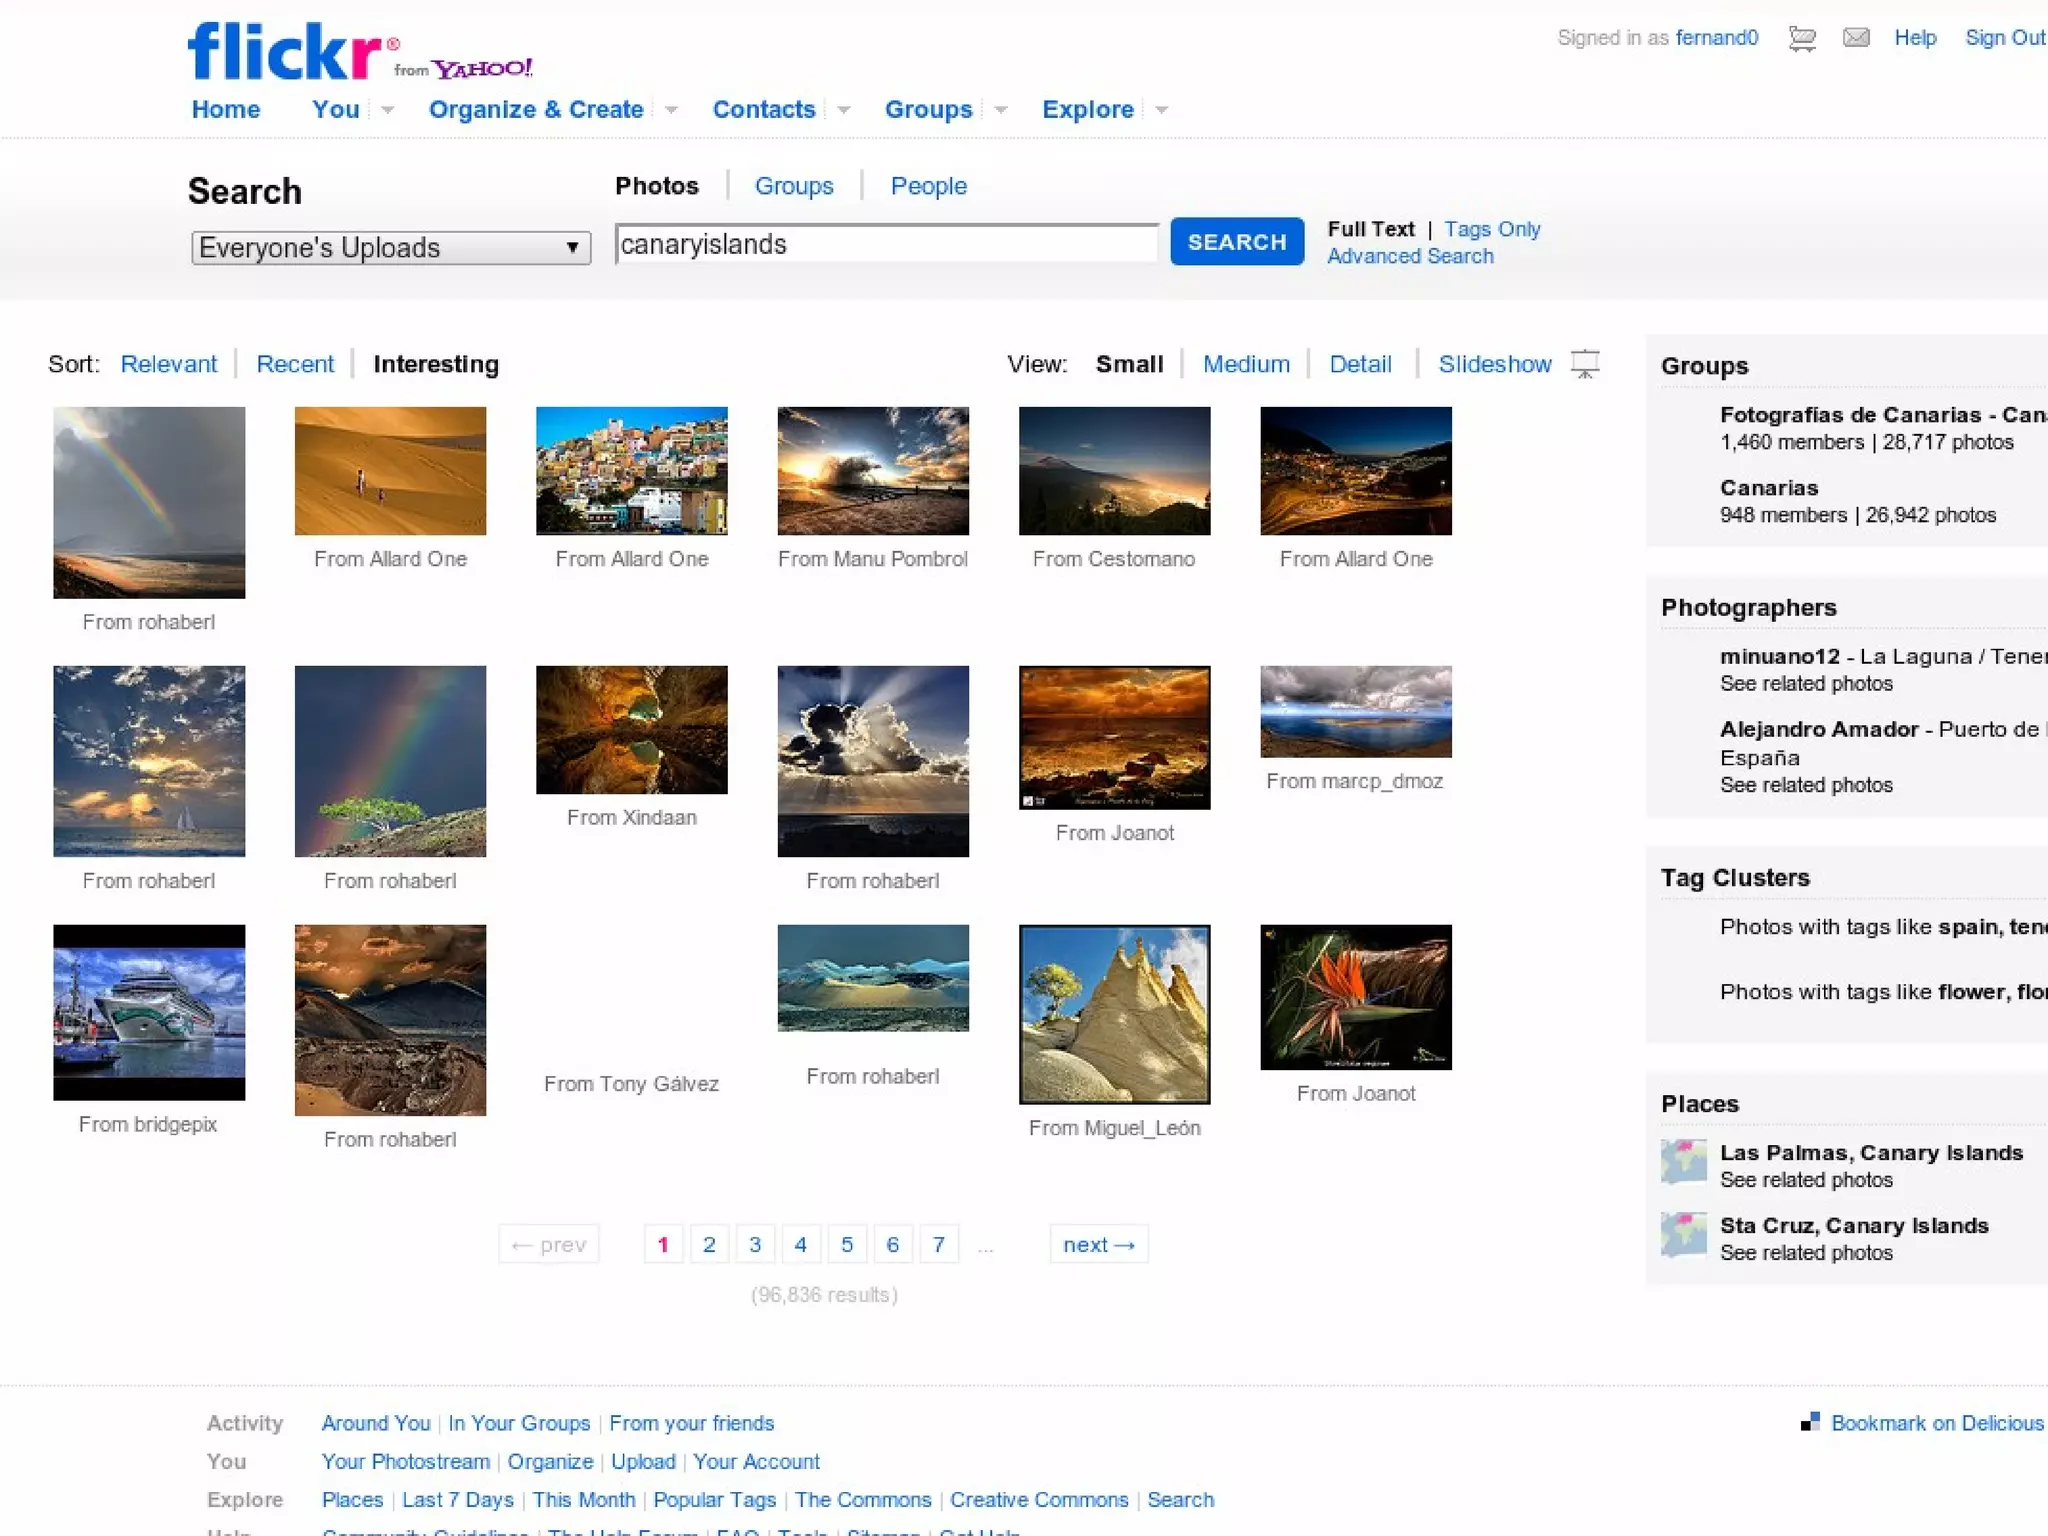2048x1536 pixels.
Task: Open Sta Cruz, Canary Islands place
Action: pyautogui.click(x=1854, y=1225)
